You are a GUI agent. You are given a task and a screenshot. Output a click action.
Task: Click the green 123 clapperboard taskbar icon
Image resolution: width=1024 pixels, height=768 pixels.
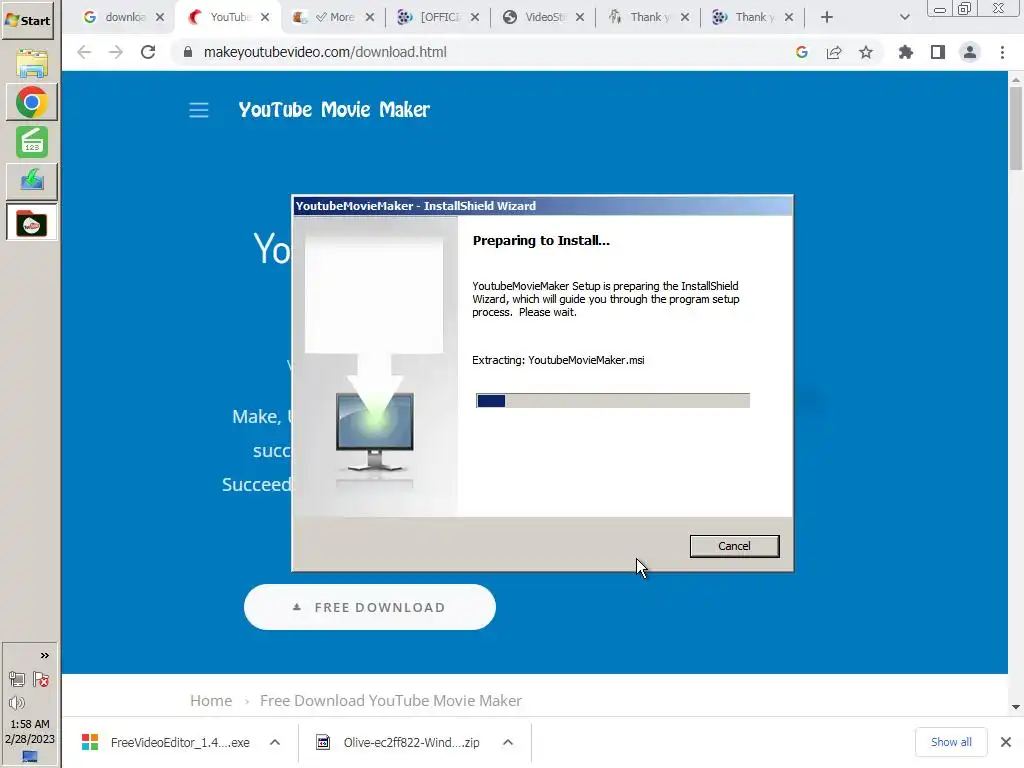click(x=31, y=142)
